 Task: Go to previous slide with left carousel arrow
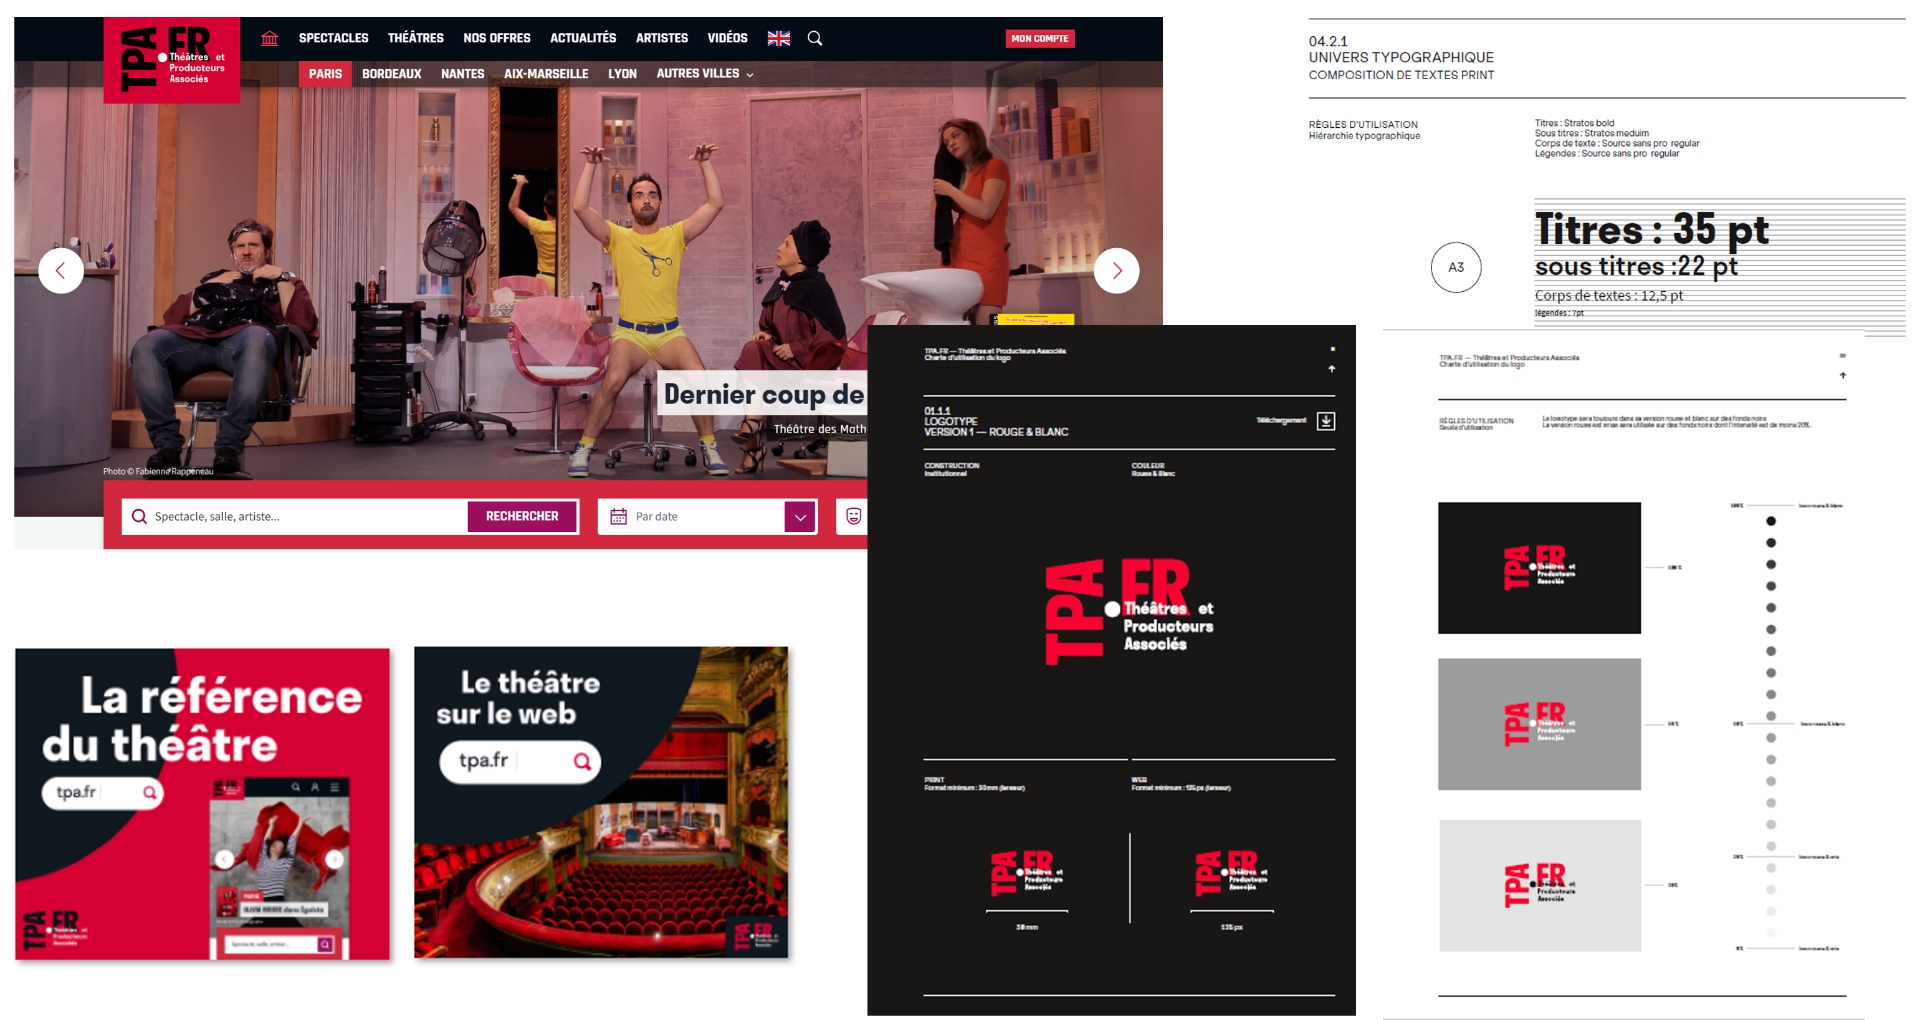click(62, 270)
